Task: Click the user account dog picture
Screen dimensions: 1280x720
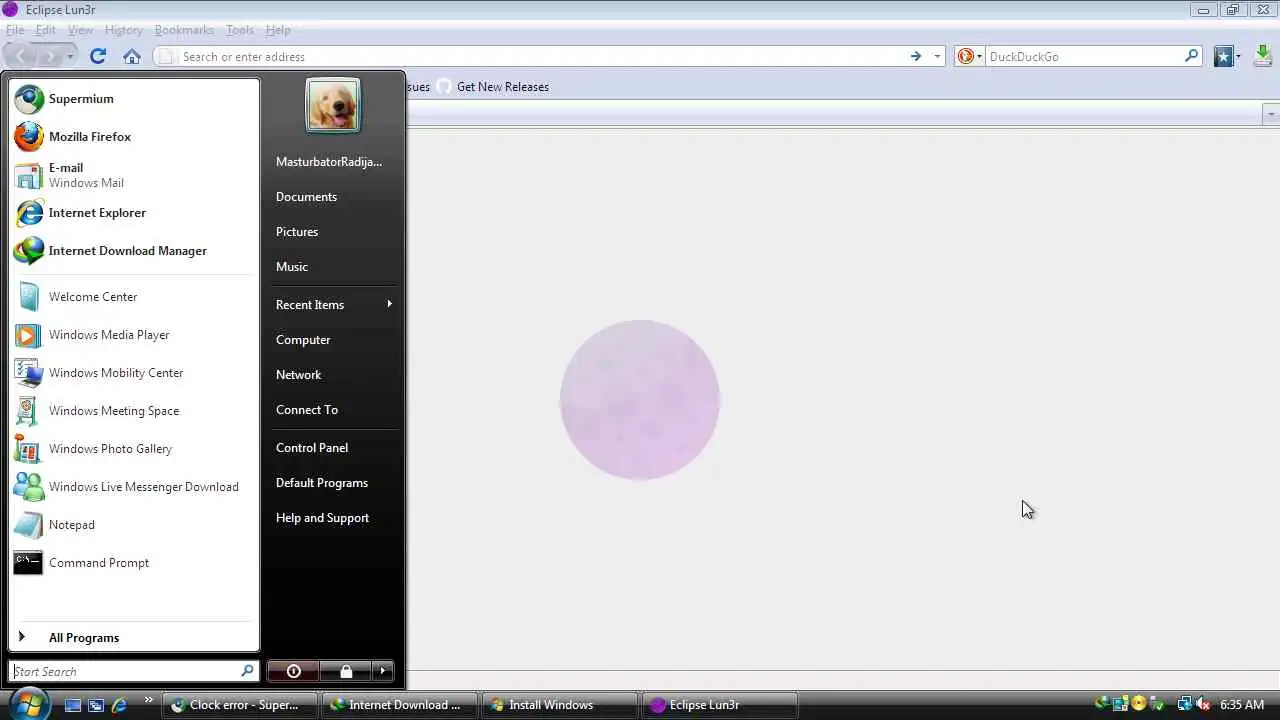Action: pos(333,106)
